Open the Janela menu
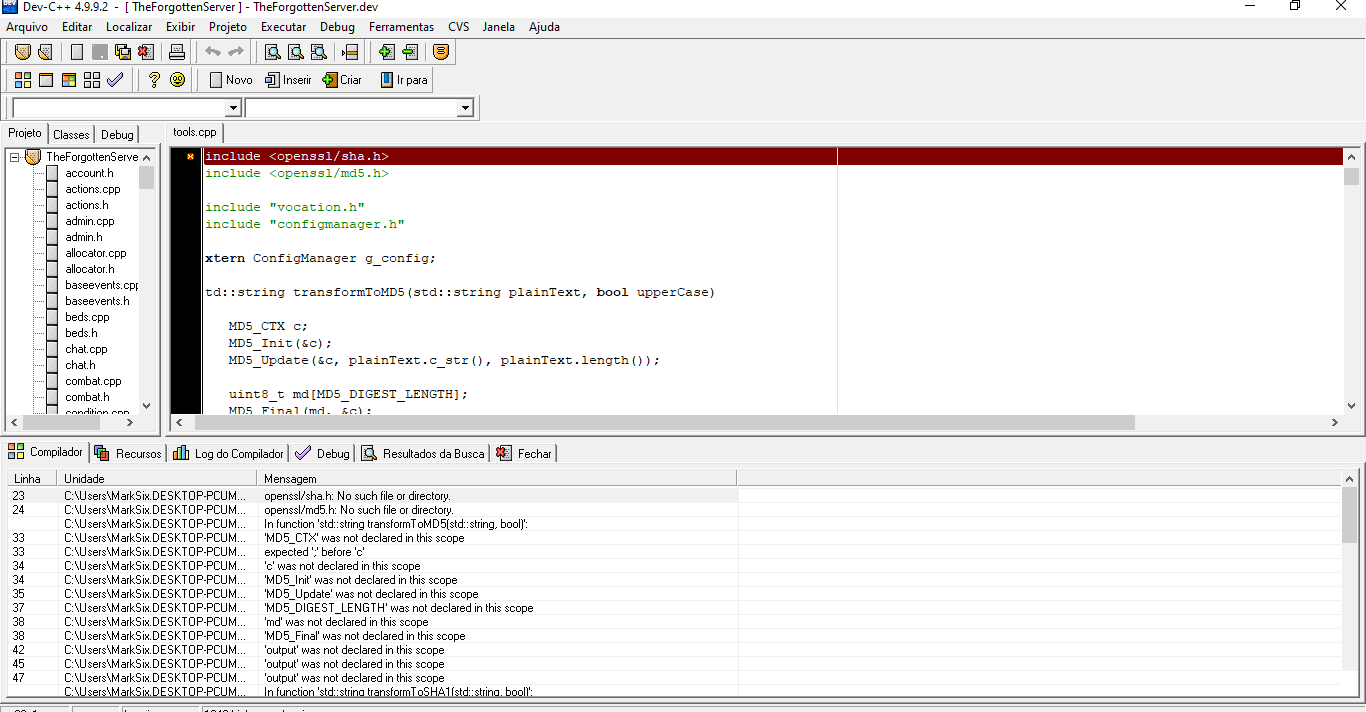This screenshot has width=1366, height=712. [499, 27]
